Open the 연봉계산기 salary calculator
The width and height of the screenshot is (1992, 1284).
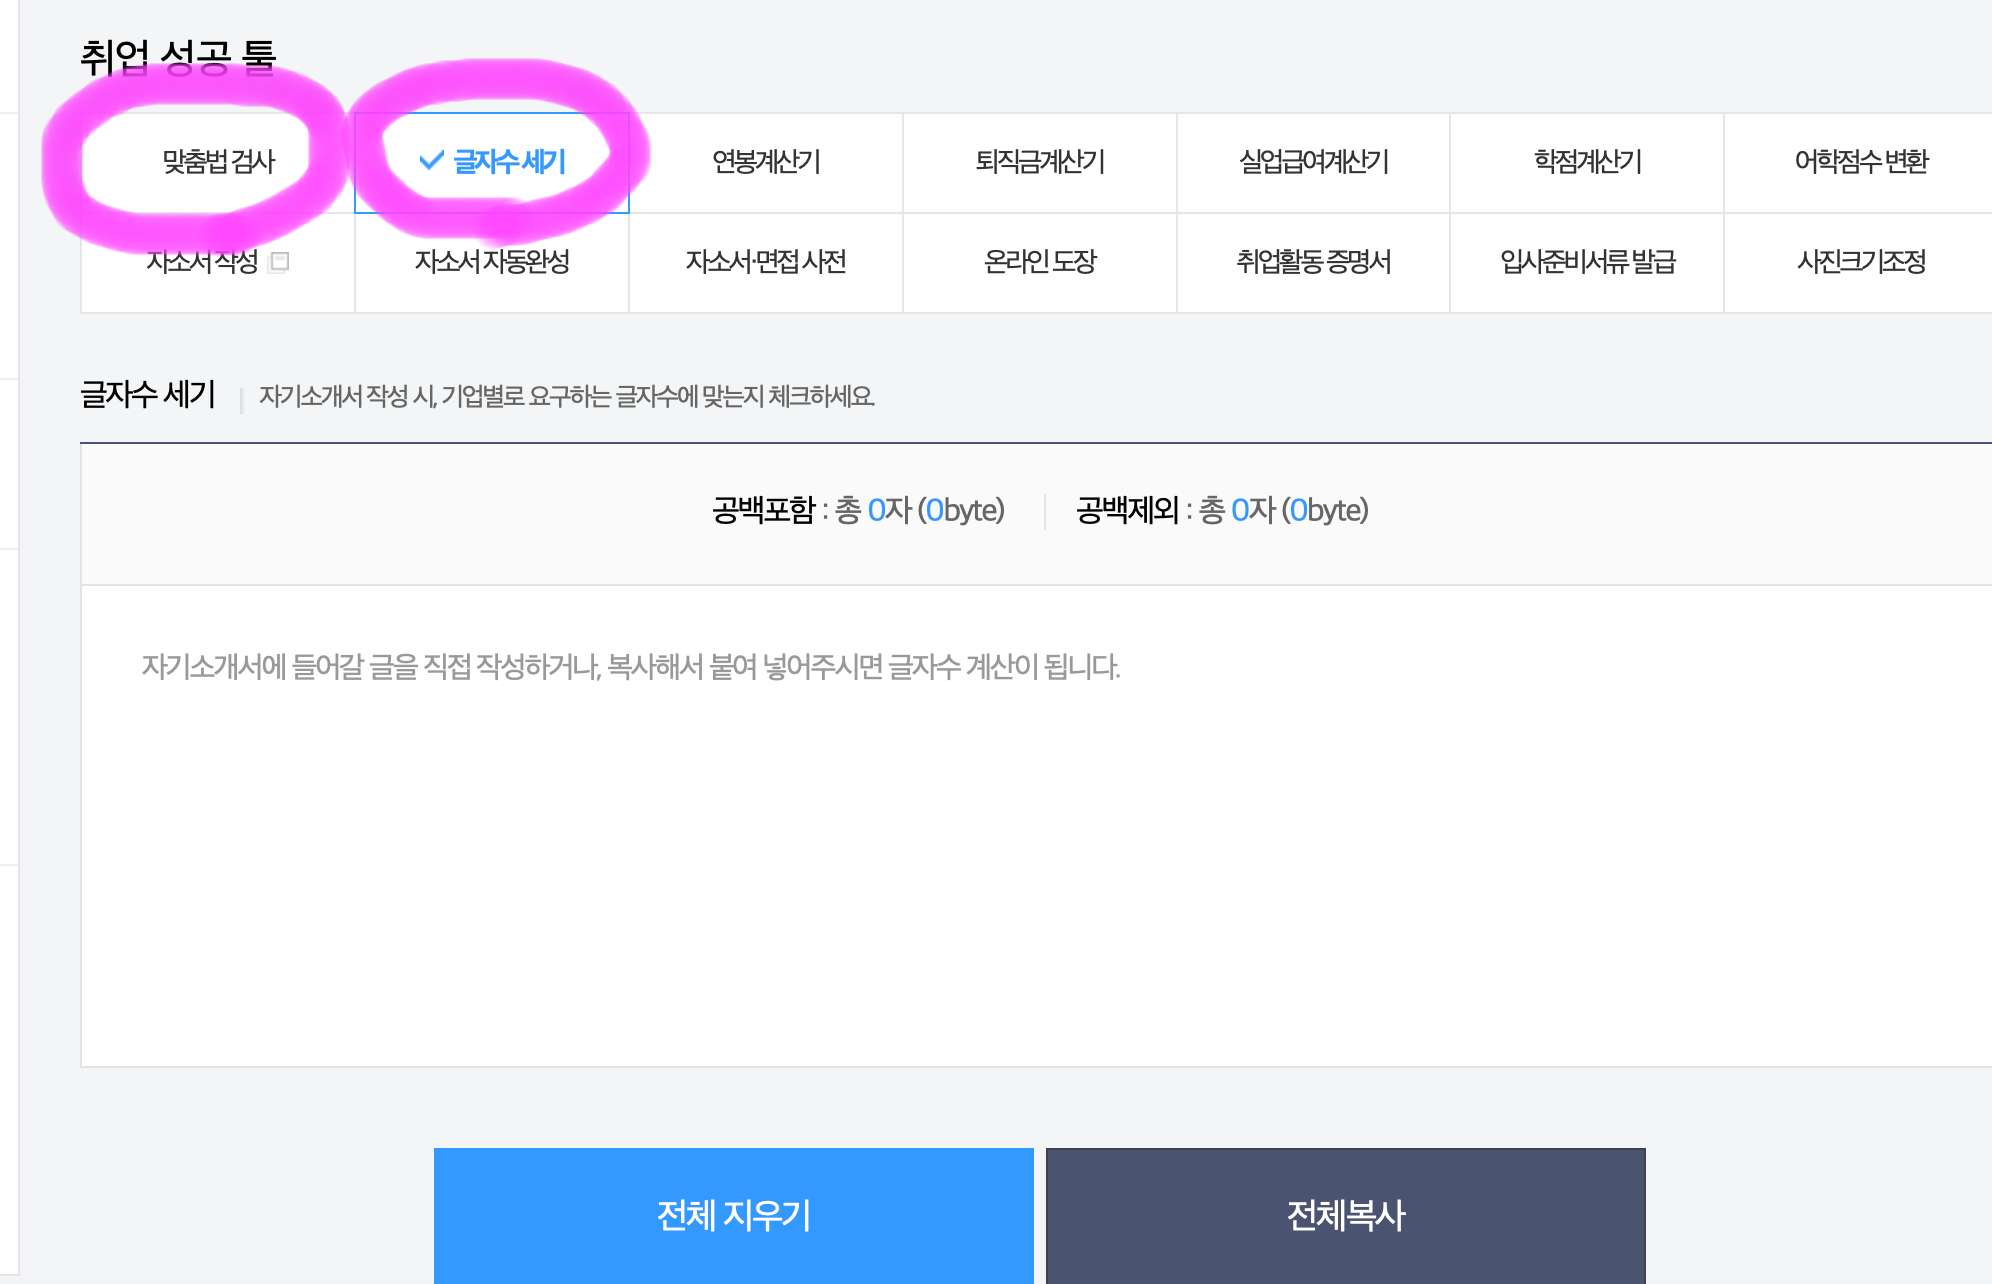(x=765, y=162)
